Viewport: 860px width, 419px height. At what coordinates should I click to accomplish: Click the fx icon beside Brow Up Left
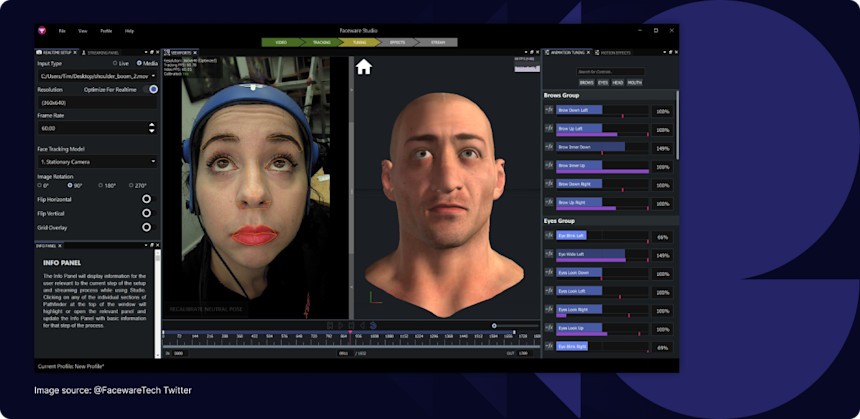pyautogui.click(x=548, y=128)
